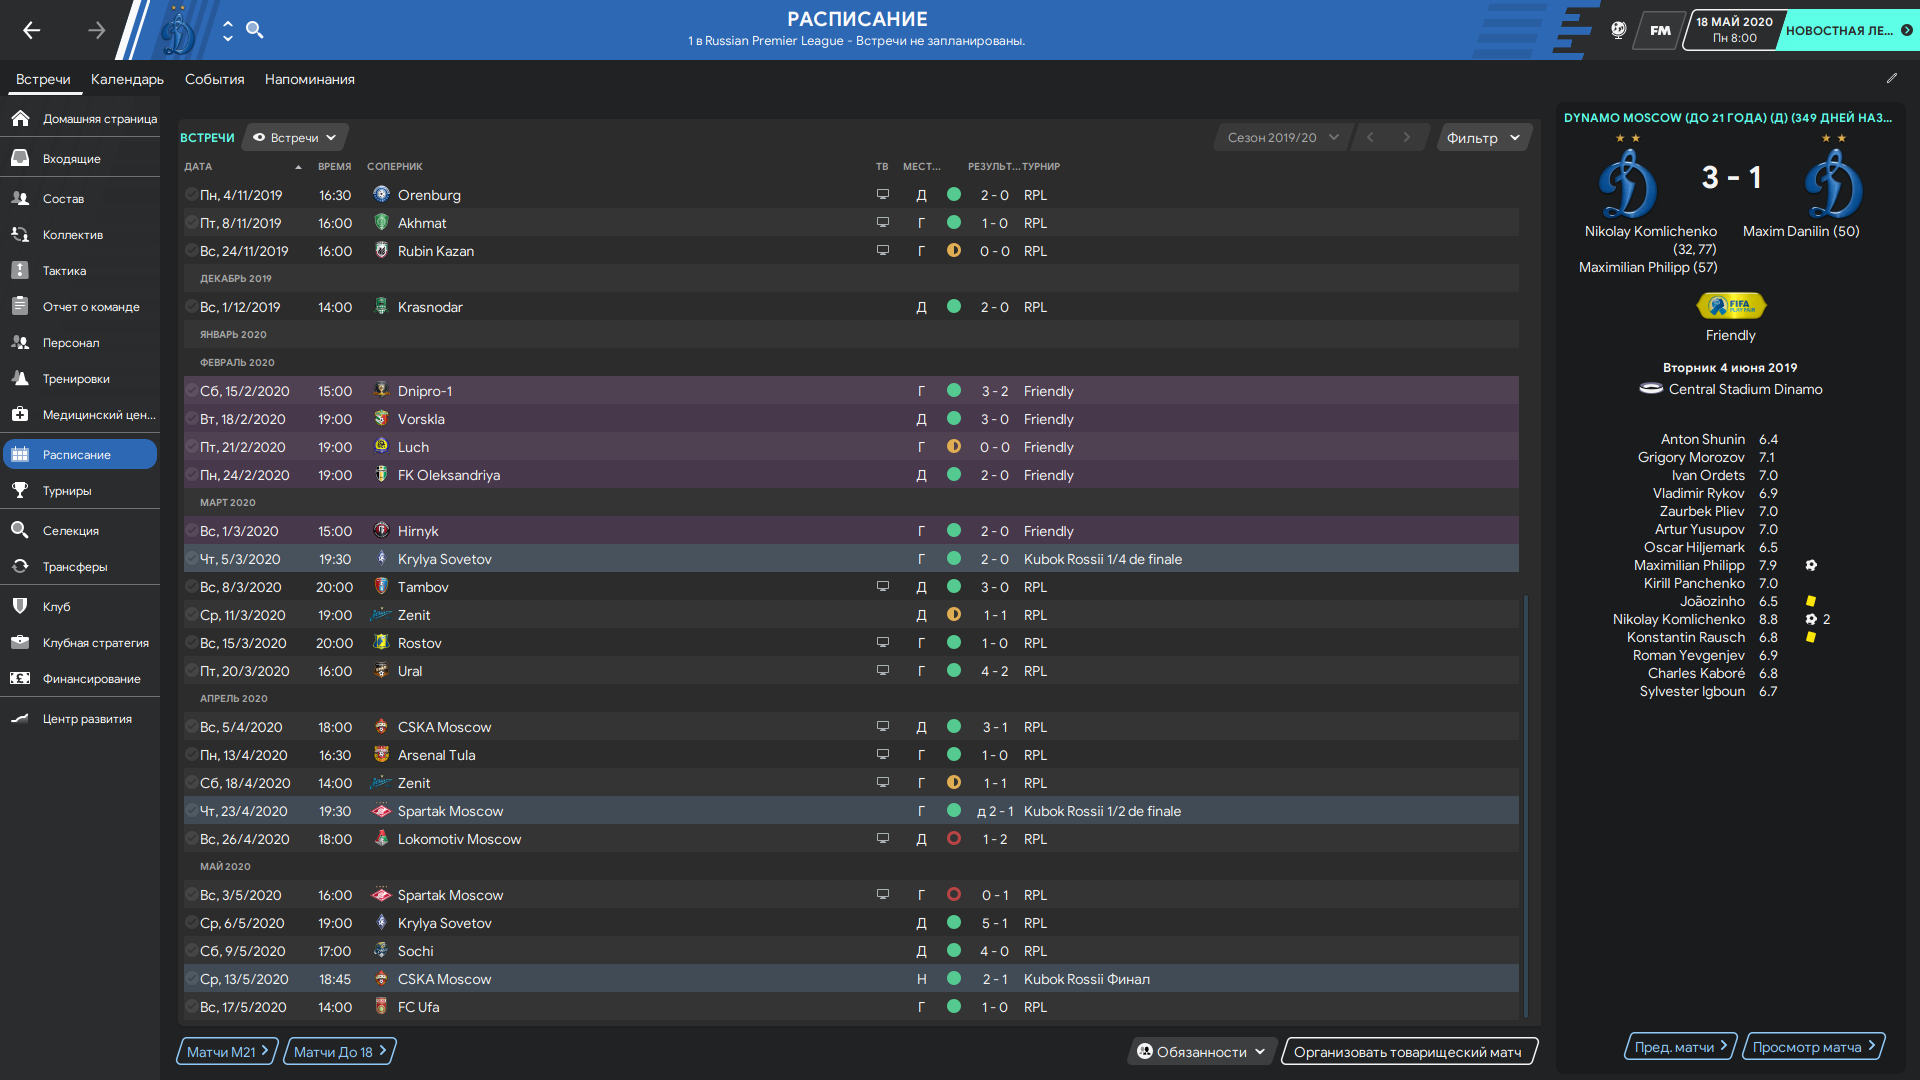
Task: Open the FM menu button
Action: (1660, 30)
